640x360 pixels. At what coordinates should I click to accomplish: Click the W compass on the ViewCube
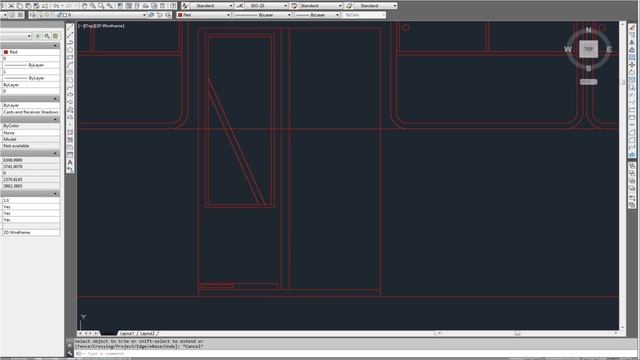tap(568, 49)
